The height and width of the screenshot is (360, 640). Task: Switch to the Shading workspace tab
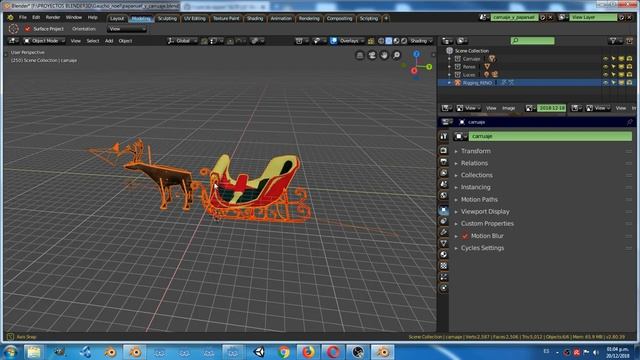[x=255, y=18]
